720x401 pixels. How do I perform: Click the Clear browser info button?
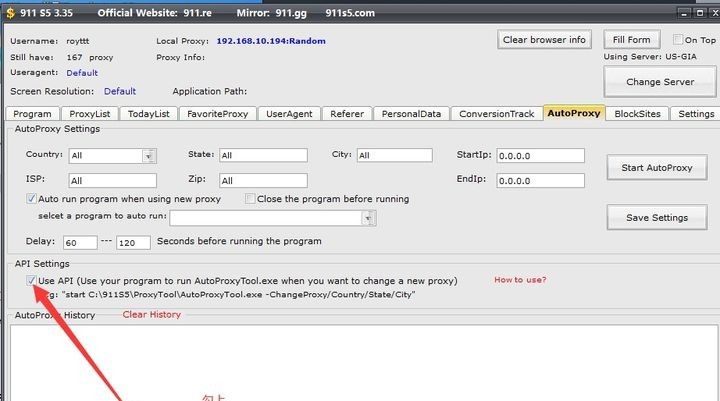[x=544, y=40]
